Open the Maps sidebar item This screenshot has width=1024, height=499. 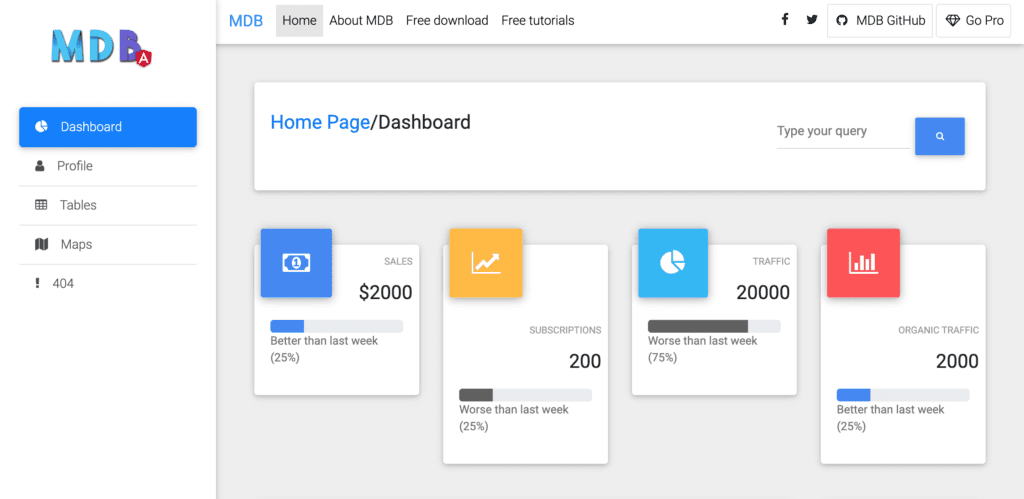[x=108, y=244]
